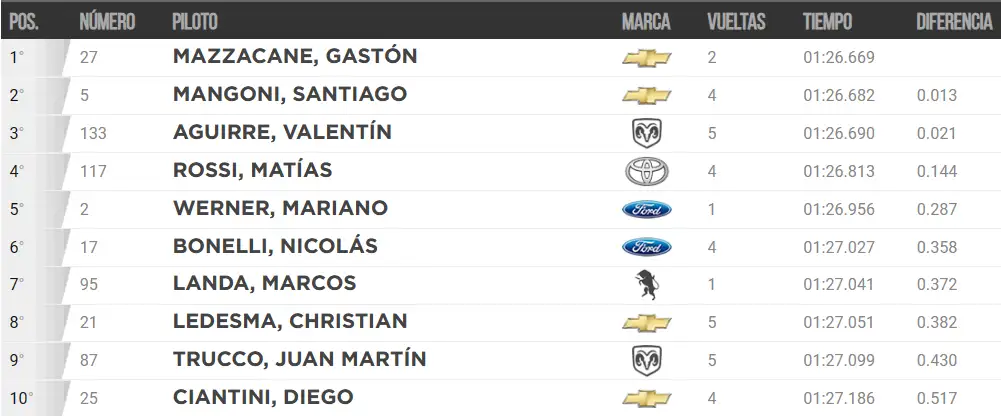
Task: Click the Ram logo for Trucco
Action: pos(647,360)
